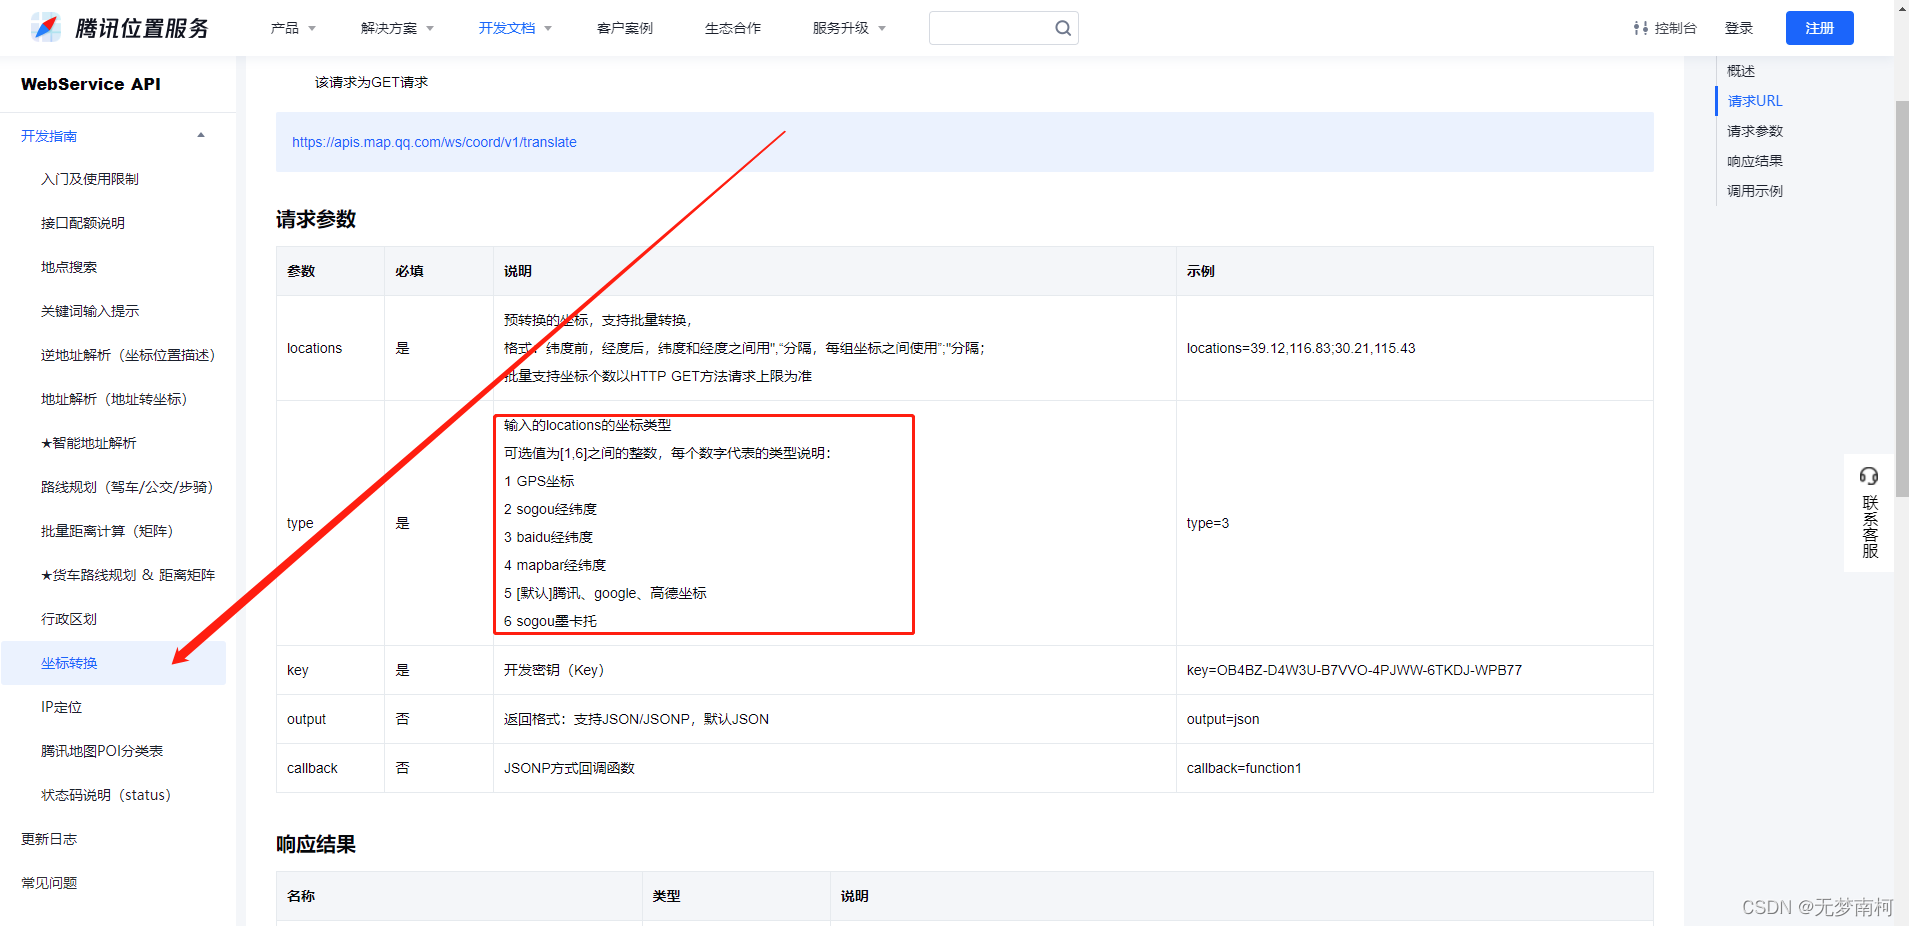This screenshot has width=1909, height=926.
Task: Expand the 服务升级 dropdown menu
Action: [849, 28]
